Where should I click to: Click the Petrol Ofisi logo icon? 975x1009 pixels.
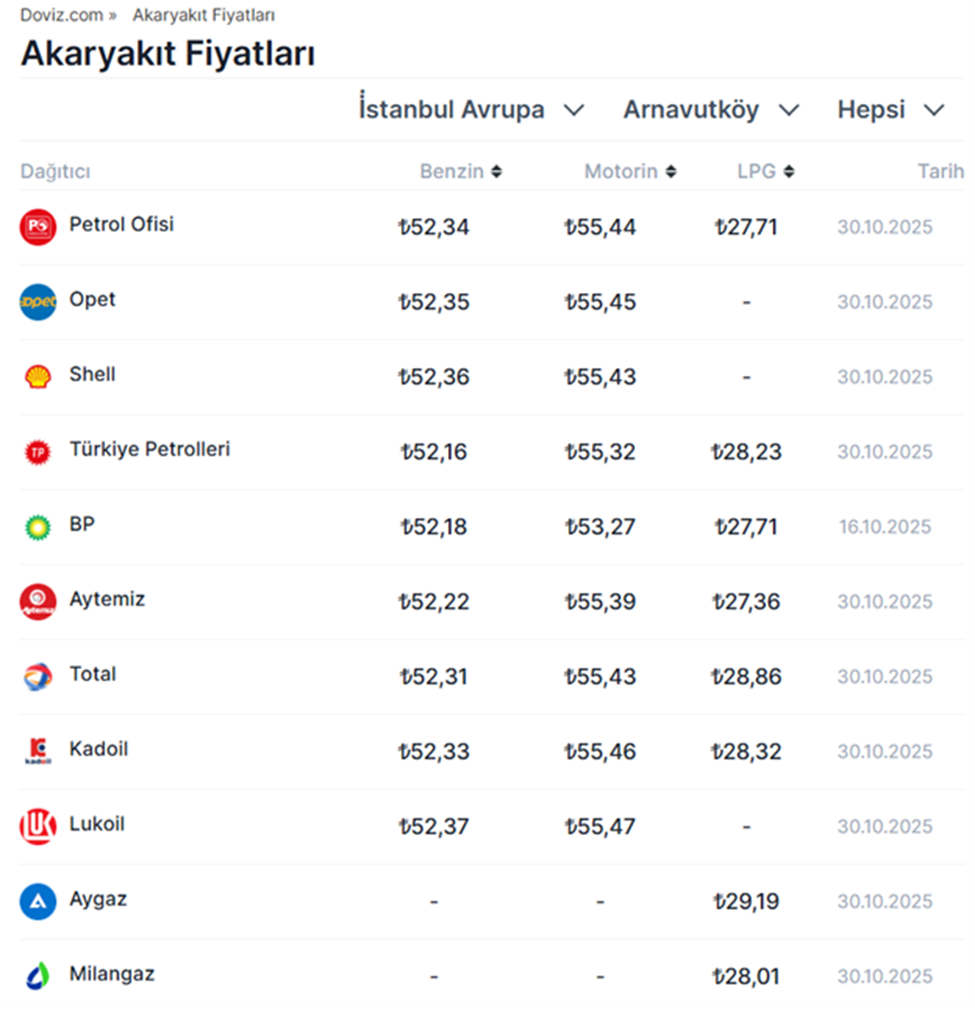point(38,227)
